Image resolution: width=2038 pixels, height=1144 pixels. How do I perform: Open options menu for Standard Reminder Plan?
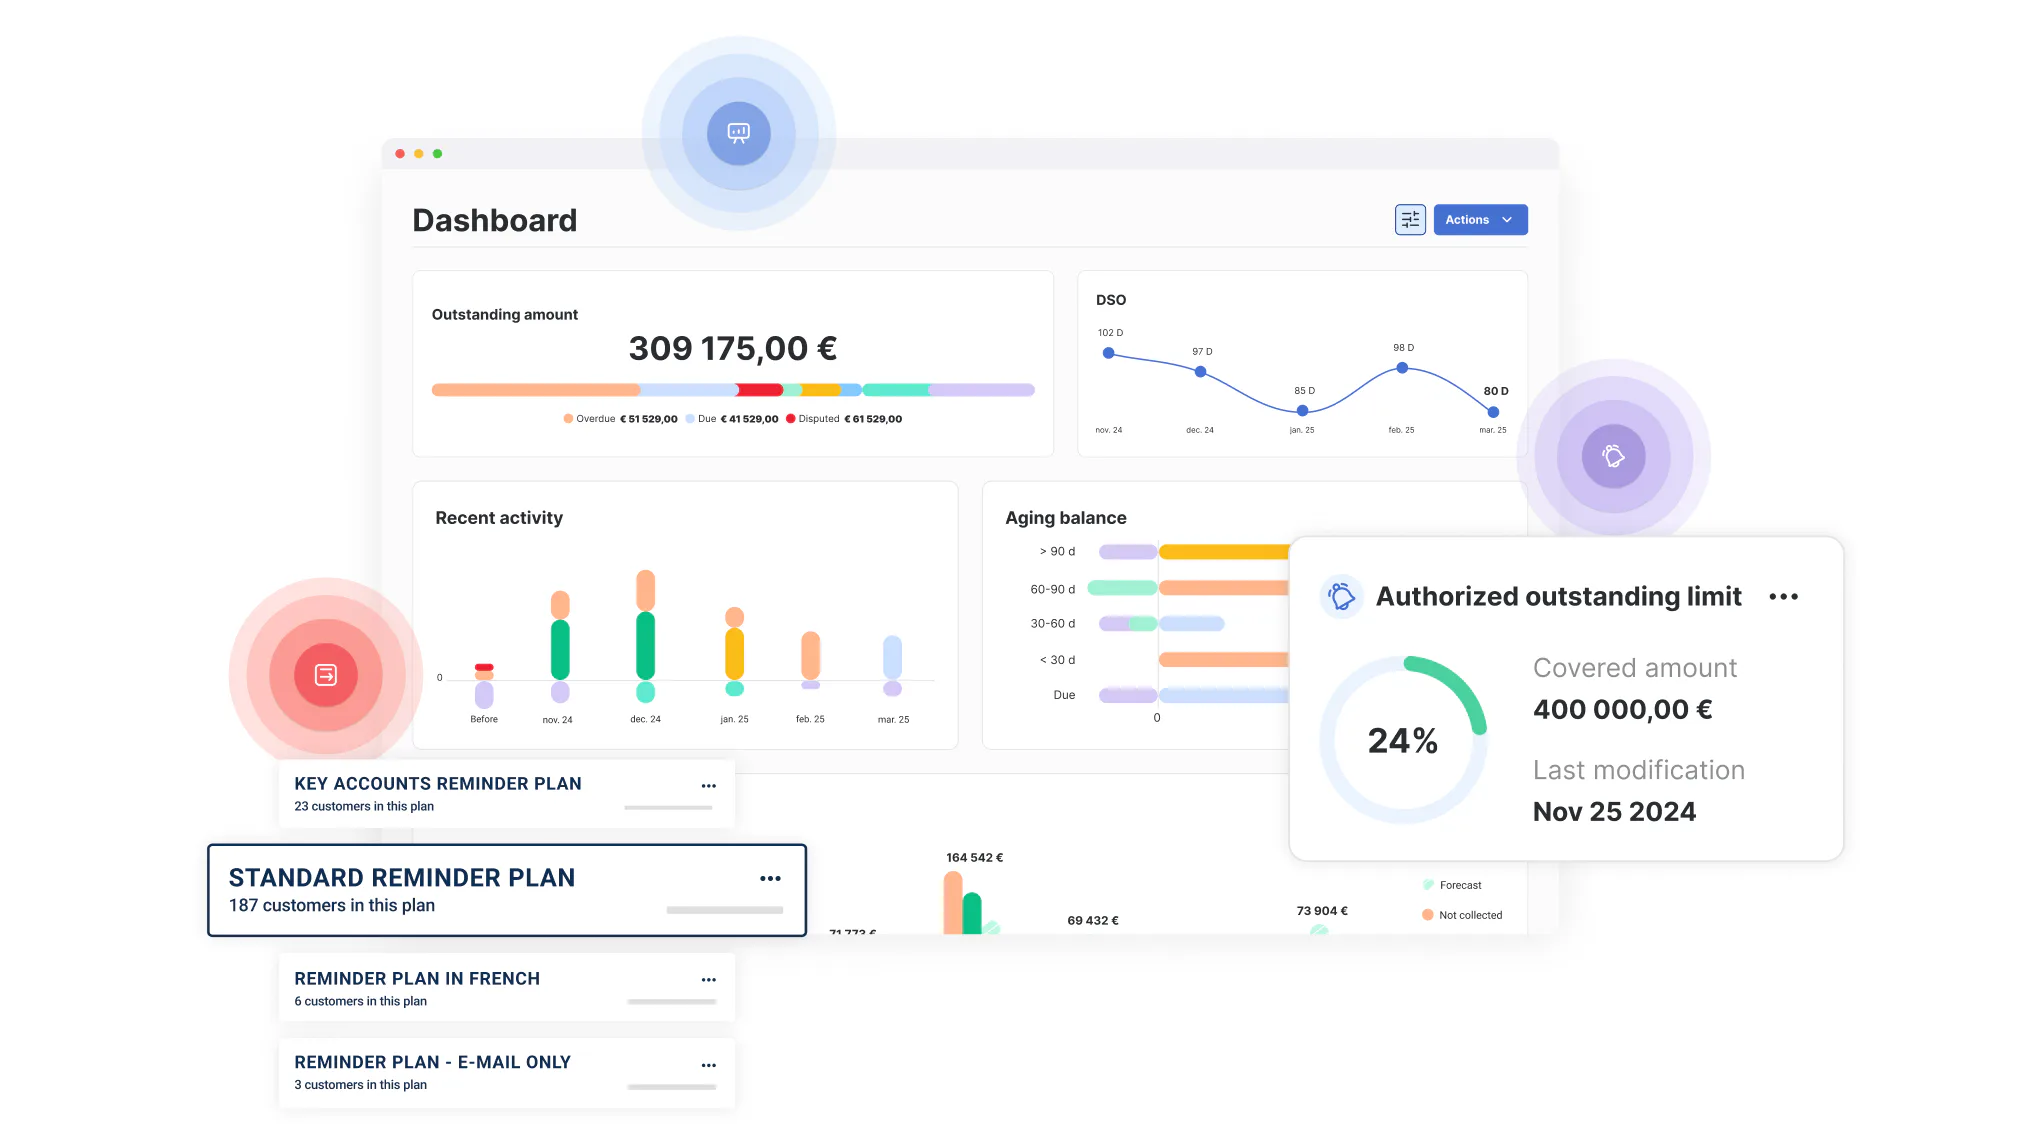point(770,878)
